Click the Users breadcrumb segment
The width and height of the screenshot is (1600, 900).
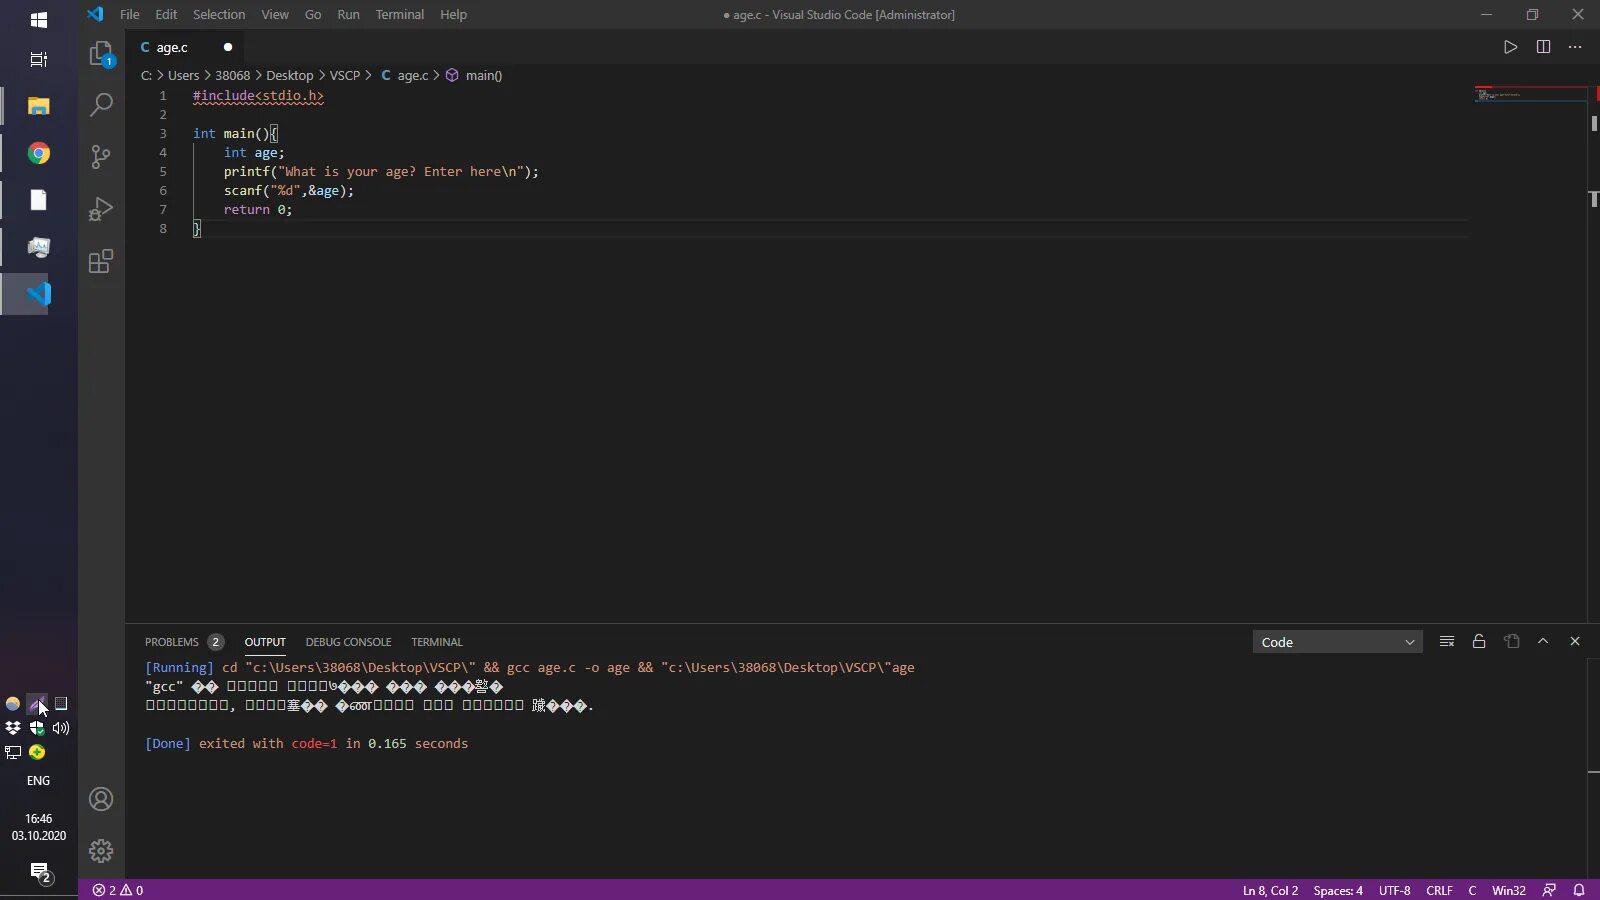(183, 76)
